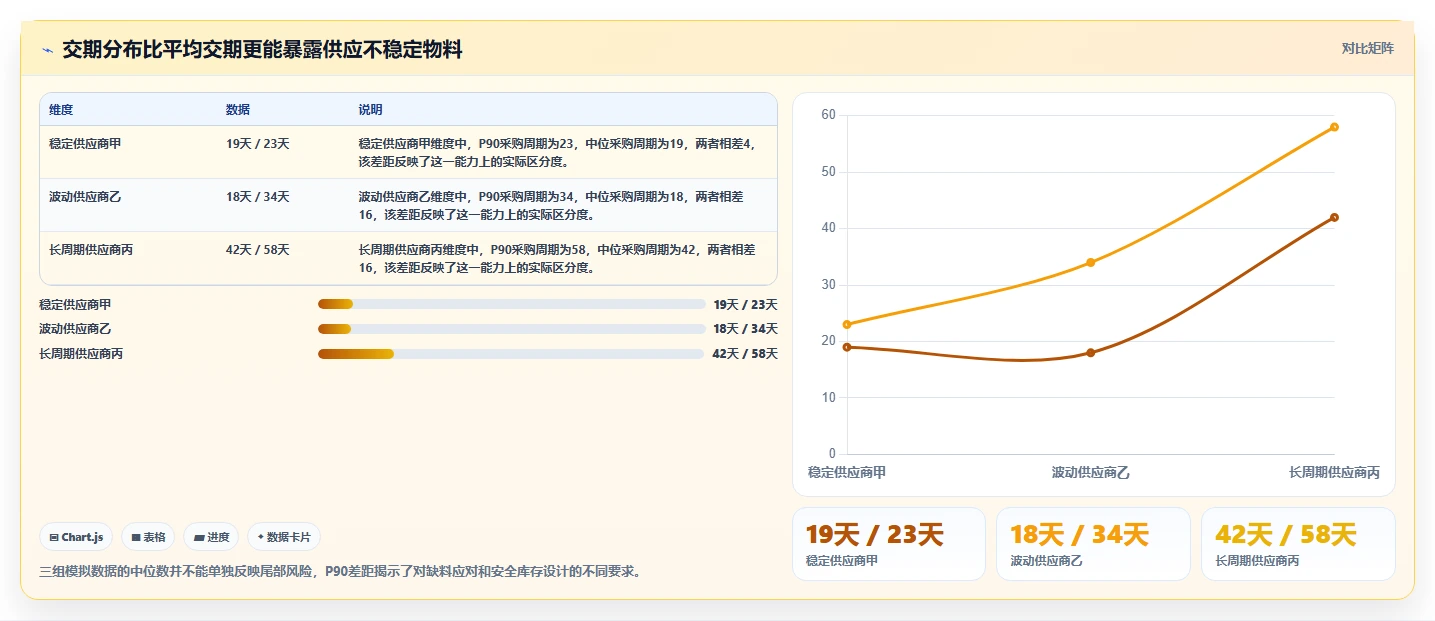This screenshot has width=1435, height=621.
Task: Click the 波动供应商乙 label beside its progress bar
Action: click(x=75, y=329)
